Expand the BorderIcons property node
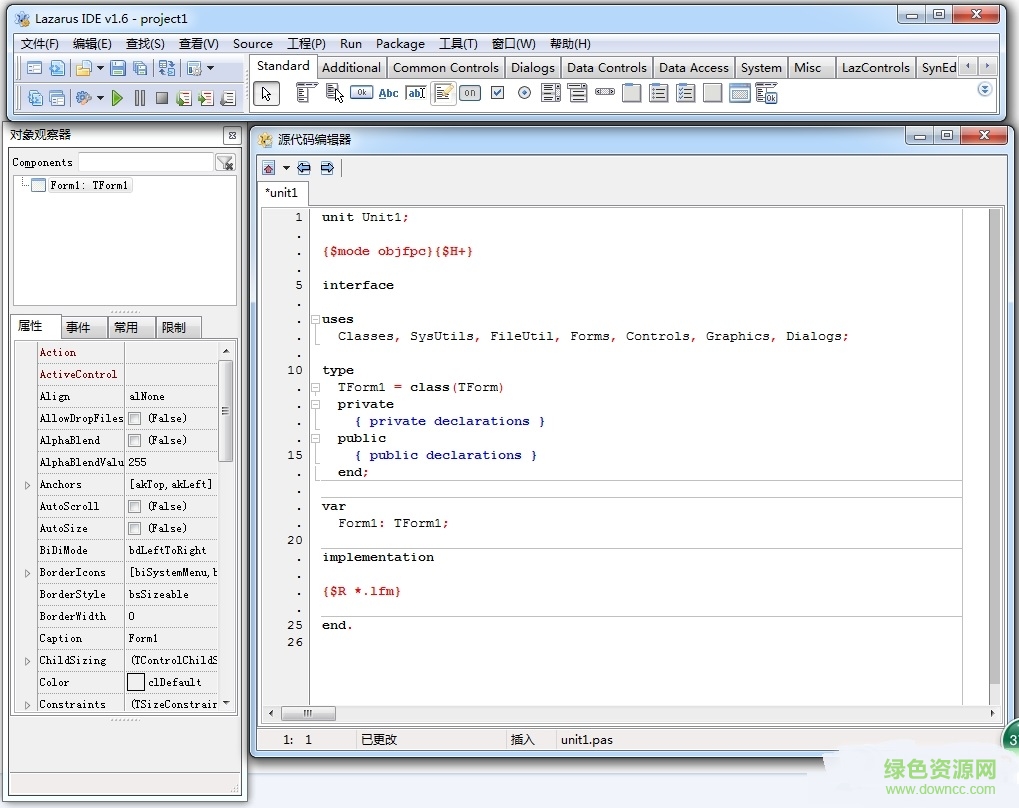This screenshot has height=808, width=1019. tap(27, 573)
